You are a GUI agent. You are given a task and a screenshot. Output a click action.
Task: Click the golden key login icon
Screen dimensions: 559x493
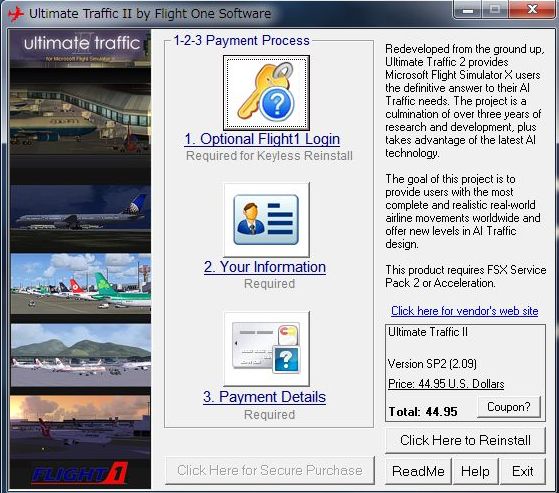point(266,93)
